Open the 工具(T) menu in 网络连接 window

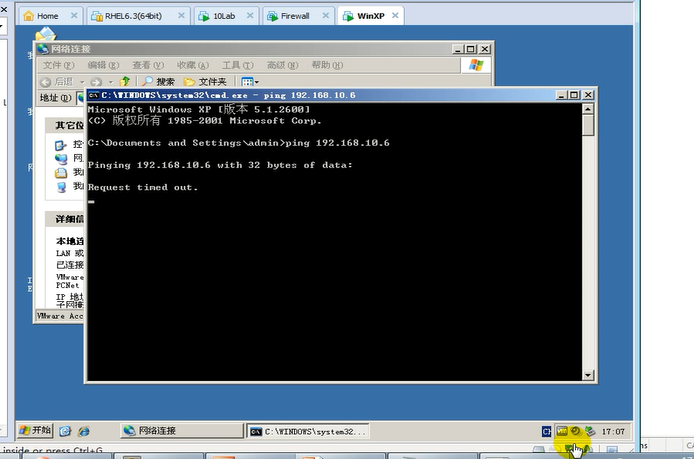[238, 65]
